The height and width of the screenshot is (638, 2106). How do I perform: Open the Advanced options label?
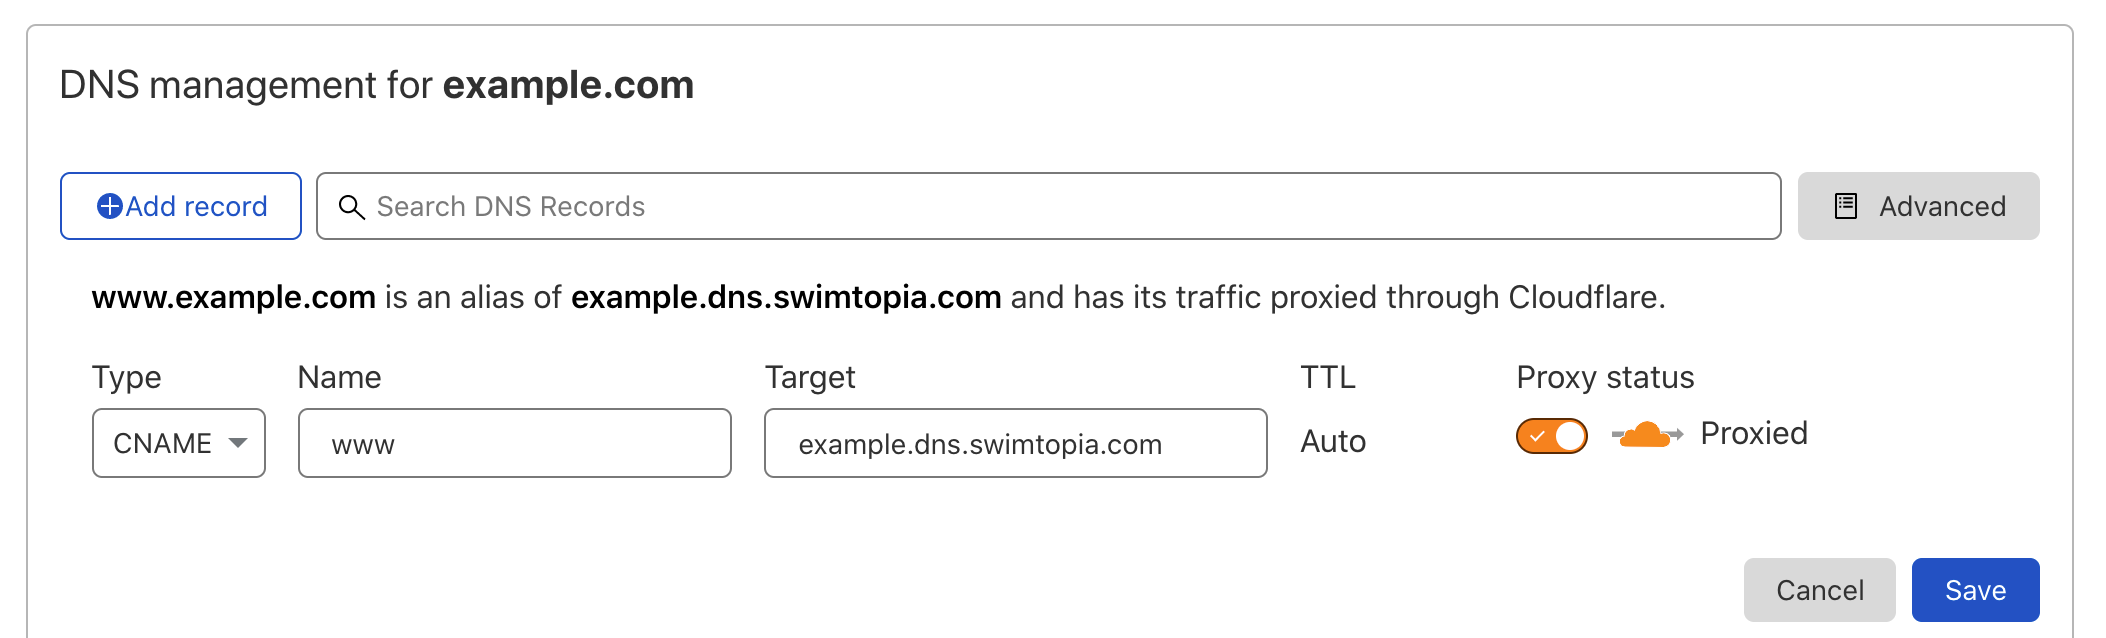point(1942,206)
